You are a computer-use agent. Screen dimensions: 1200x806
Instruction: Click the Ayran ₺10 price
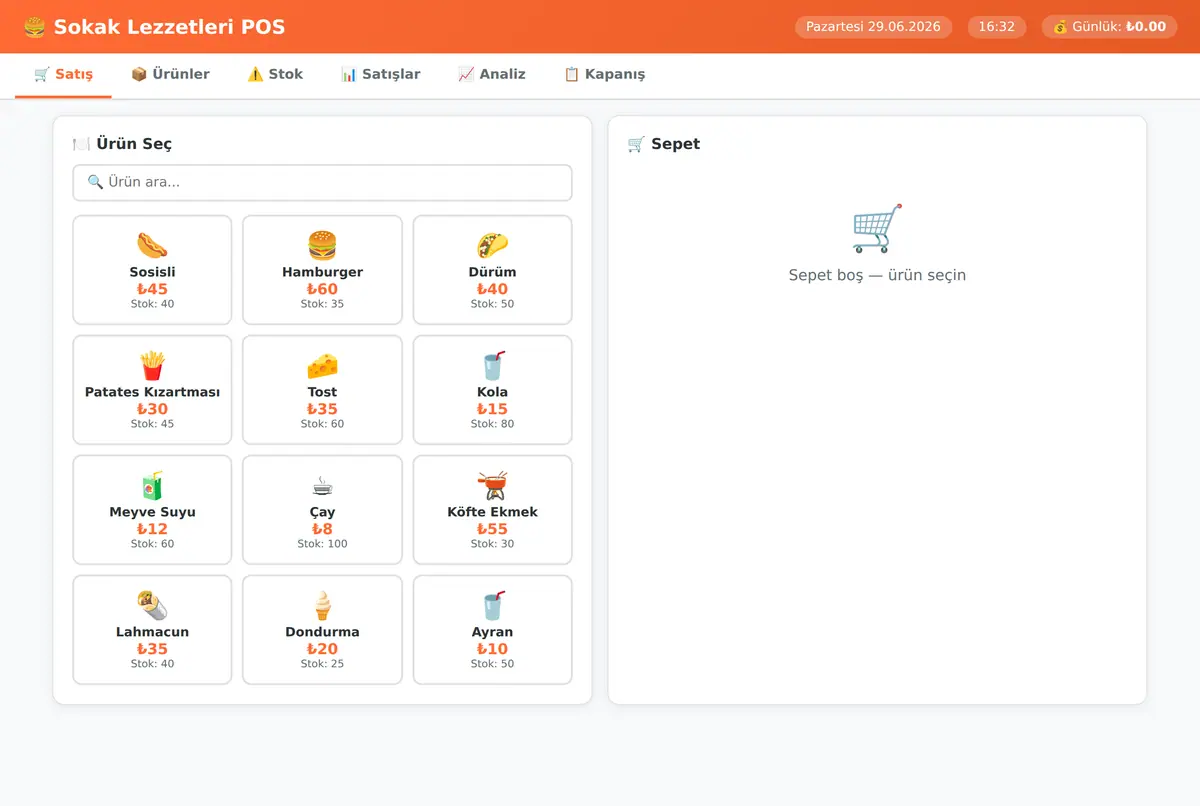coord(492,649)
